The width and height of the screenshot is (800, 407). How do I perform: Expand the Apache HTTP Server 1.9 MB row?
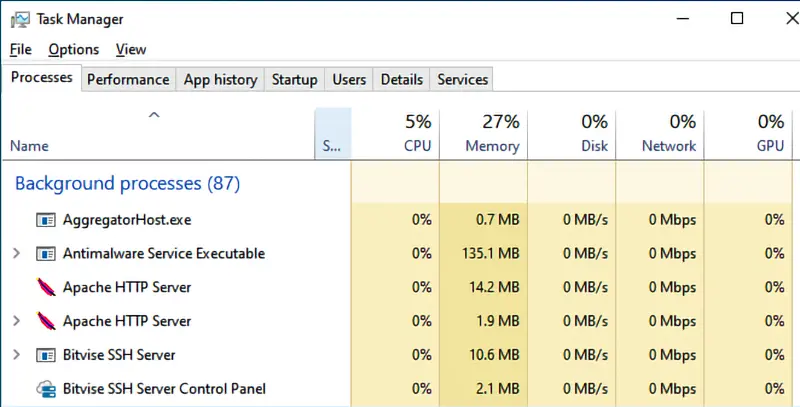click(16, 321)
